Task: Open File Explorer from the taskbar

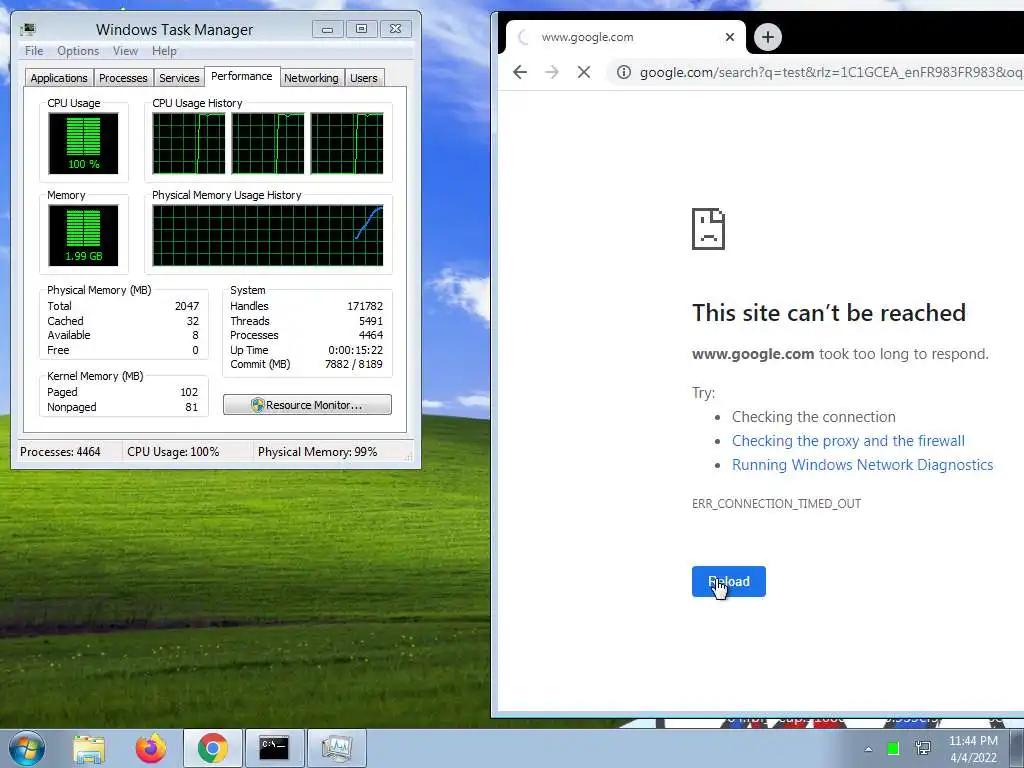Action: [89, 748]
